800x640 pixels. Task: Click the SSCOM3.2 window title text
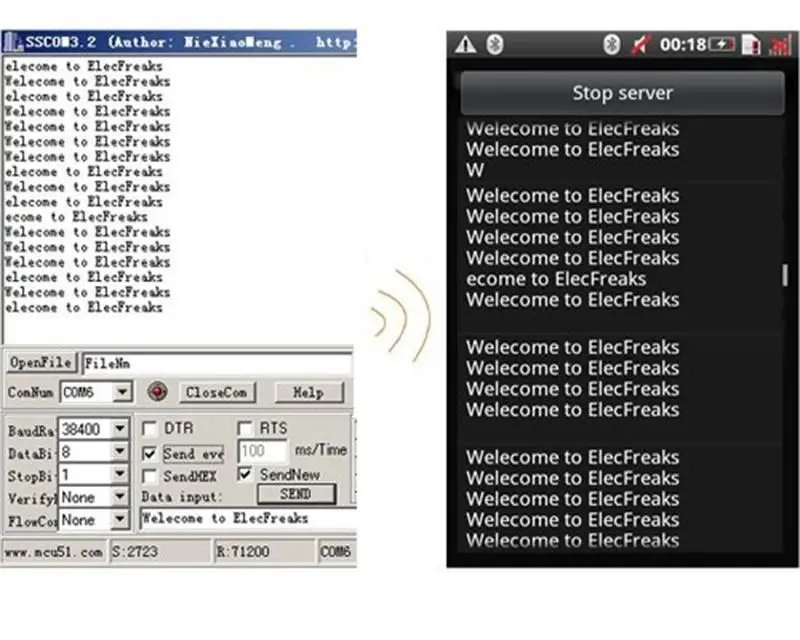60,42
